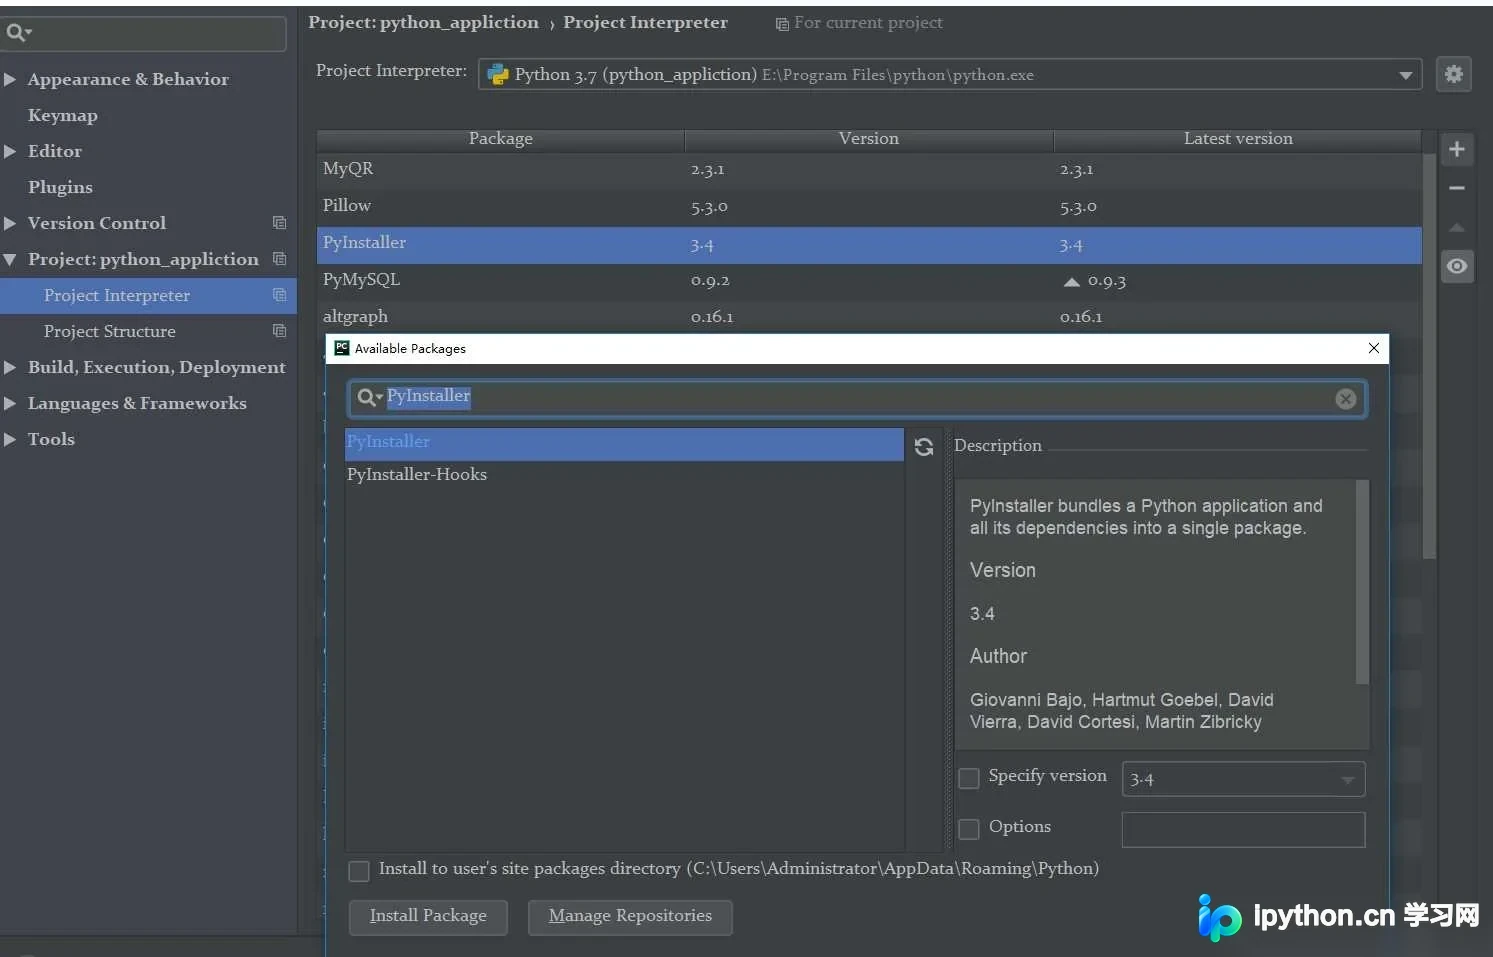Click the Manage Repositories button
Viewport: 1493px width, 957px height.
[x=630, y=917]
